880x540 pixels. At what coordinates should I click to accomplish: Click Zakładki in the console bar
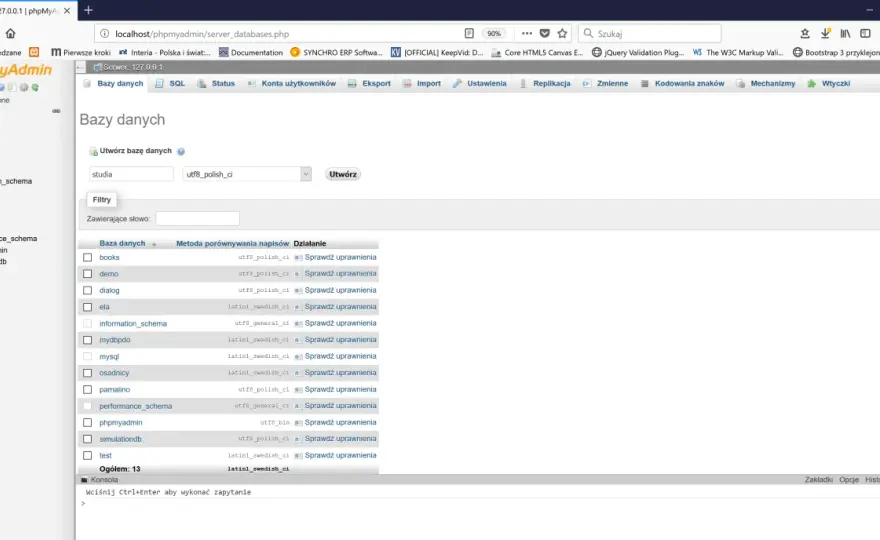pyautogui.click(x=818, y=479)
